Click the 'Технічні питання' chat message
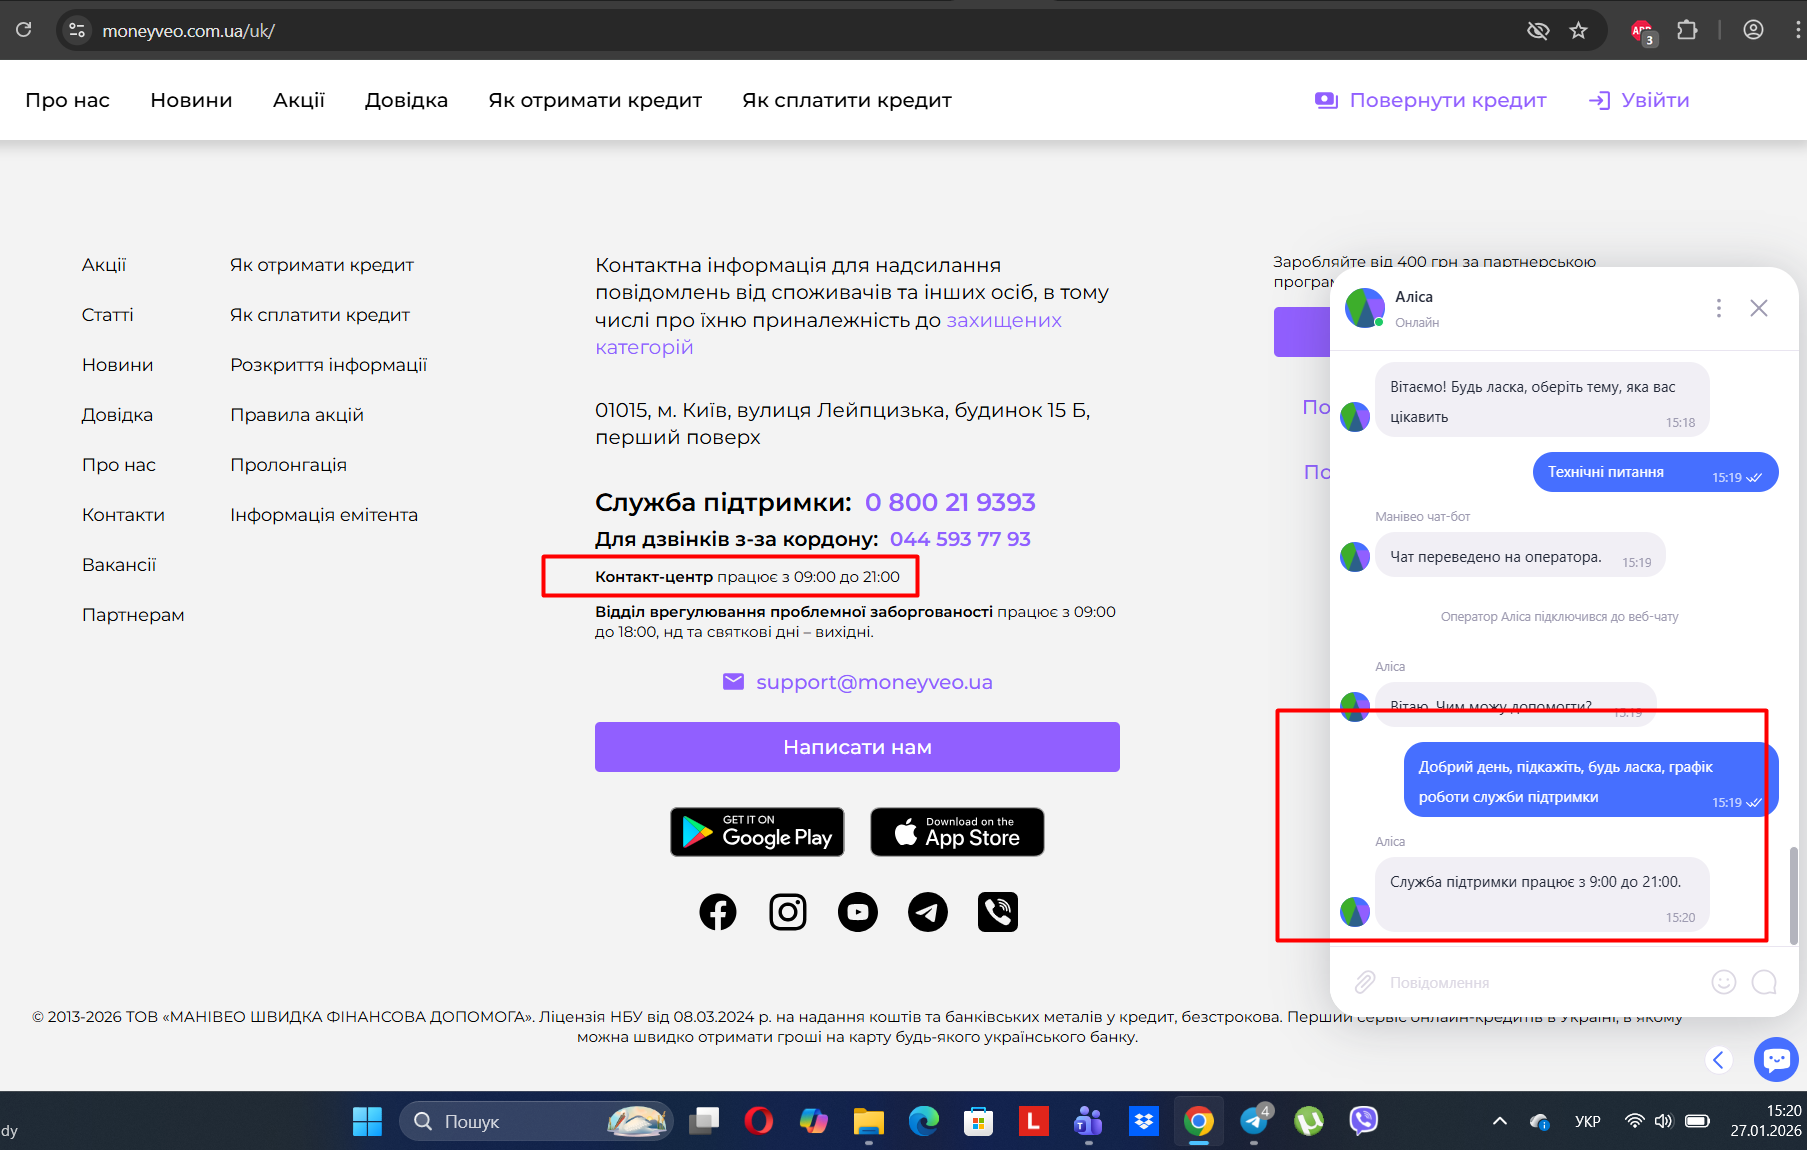The image size is (1807, 1150). (1655, 472)
